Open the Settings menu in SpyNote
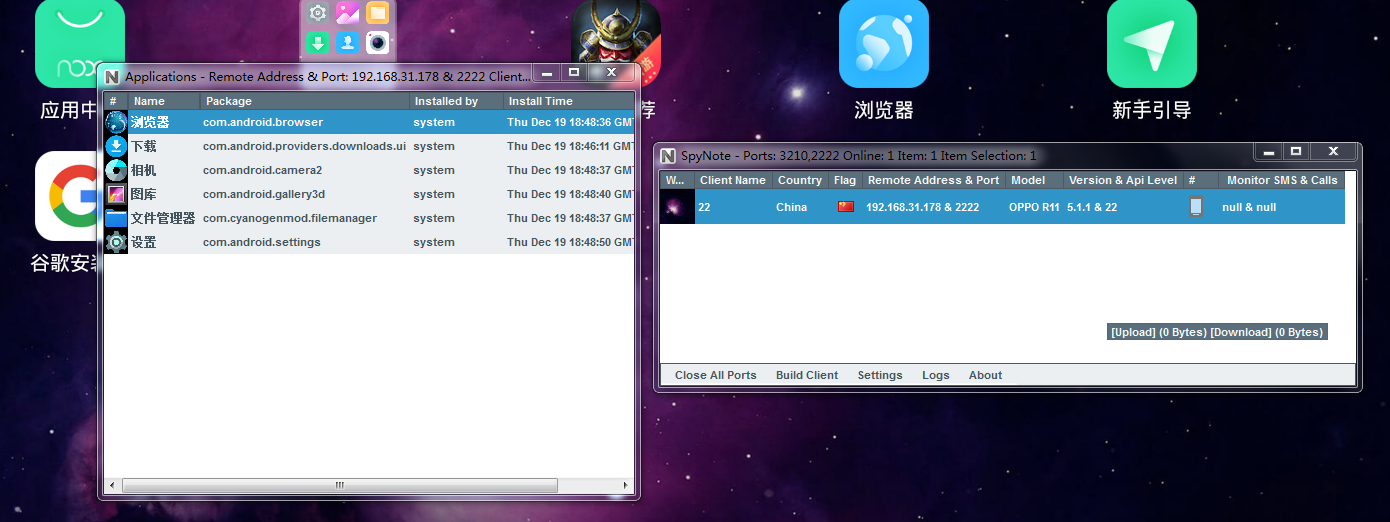 pos(880,375)
